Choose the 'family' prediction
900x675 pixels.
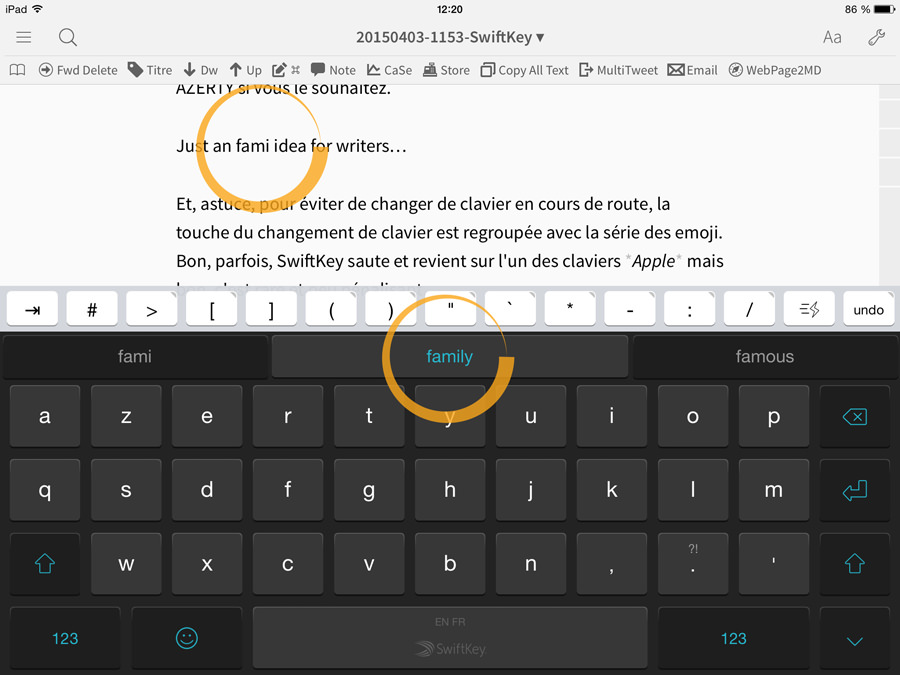click(x=449, y=356)
